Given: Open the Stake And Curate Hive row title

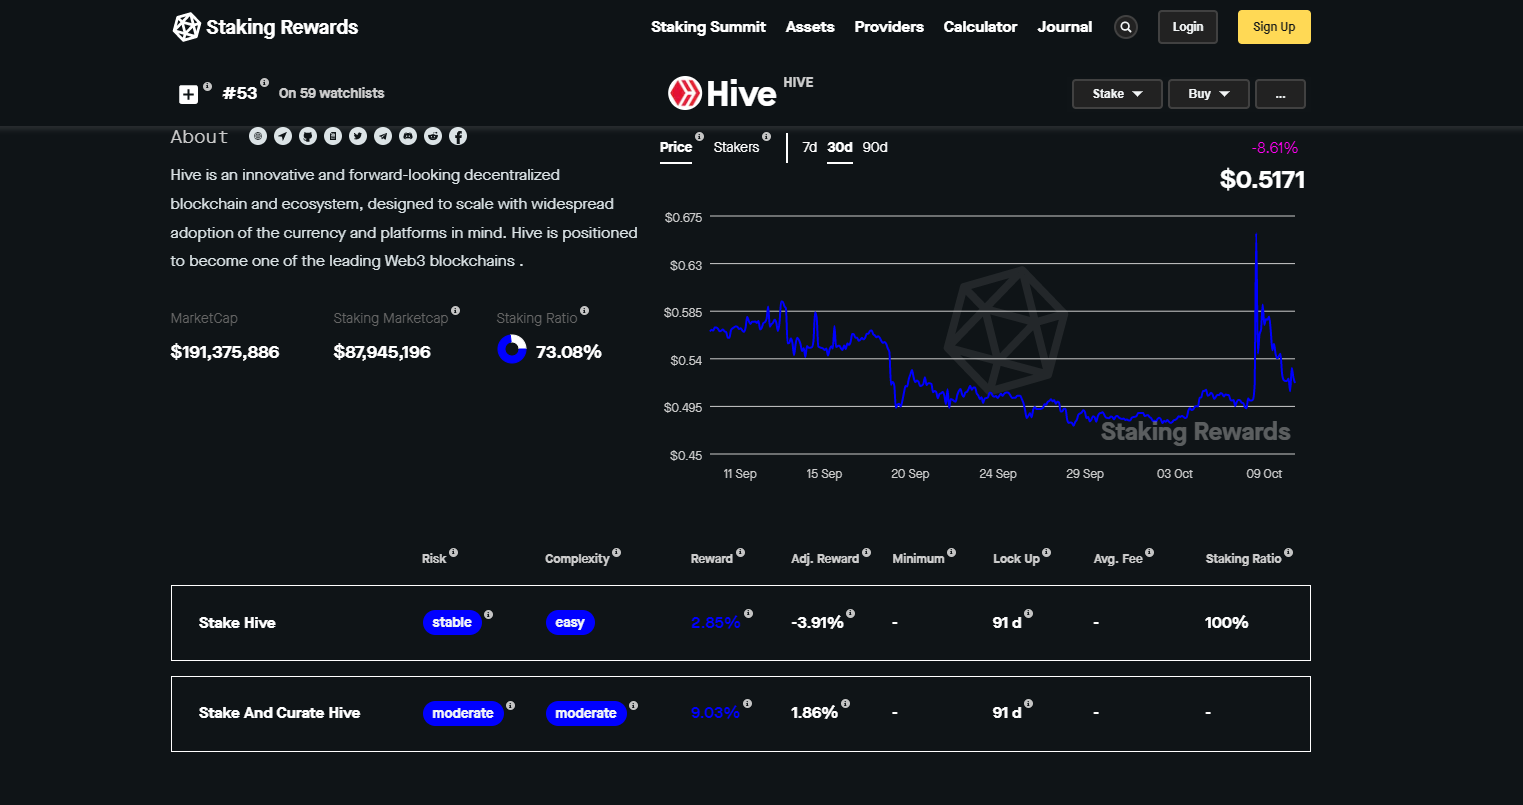Looking at the screenshot, I should [279, 713].
